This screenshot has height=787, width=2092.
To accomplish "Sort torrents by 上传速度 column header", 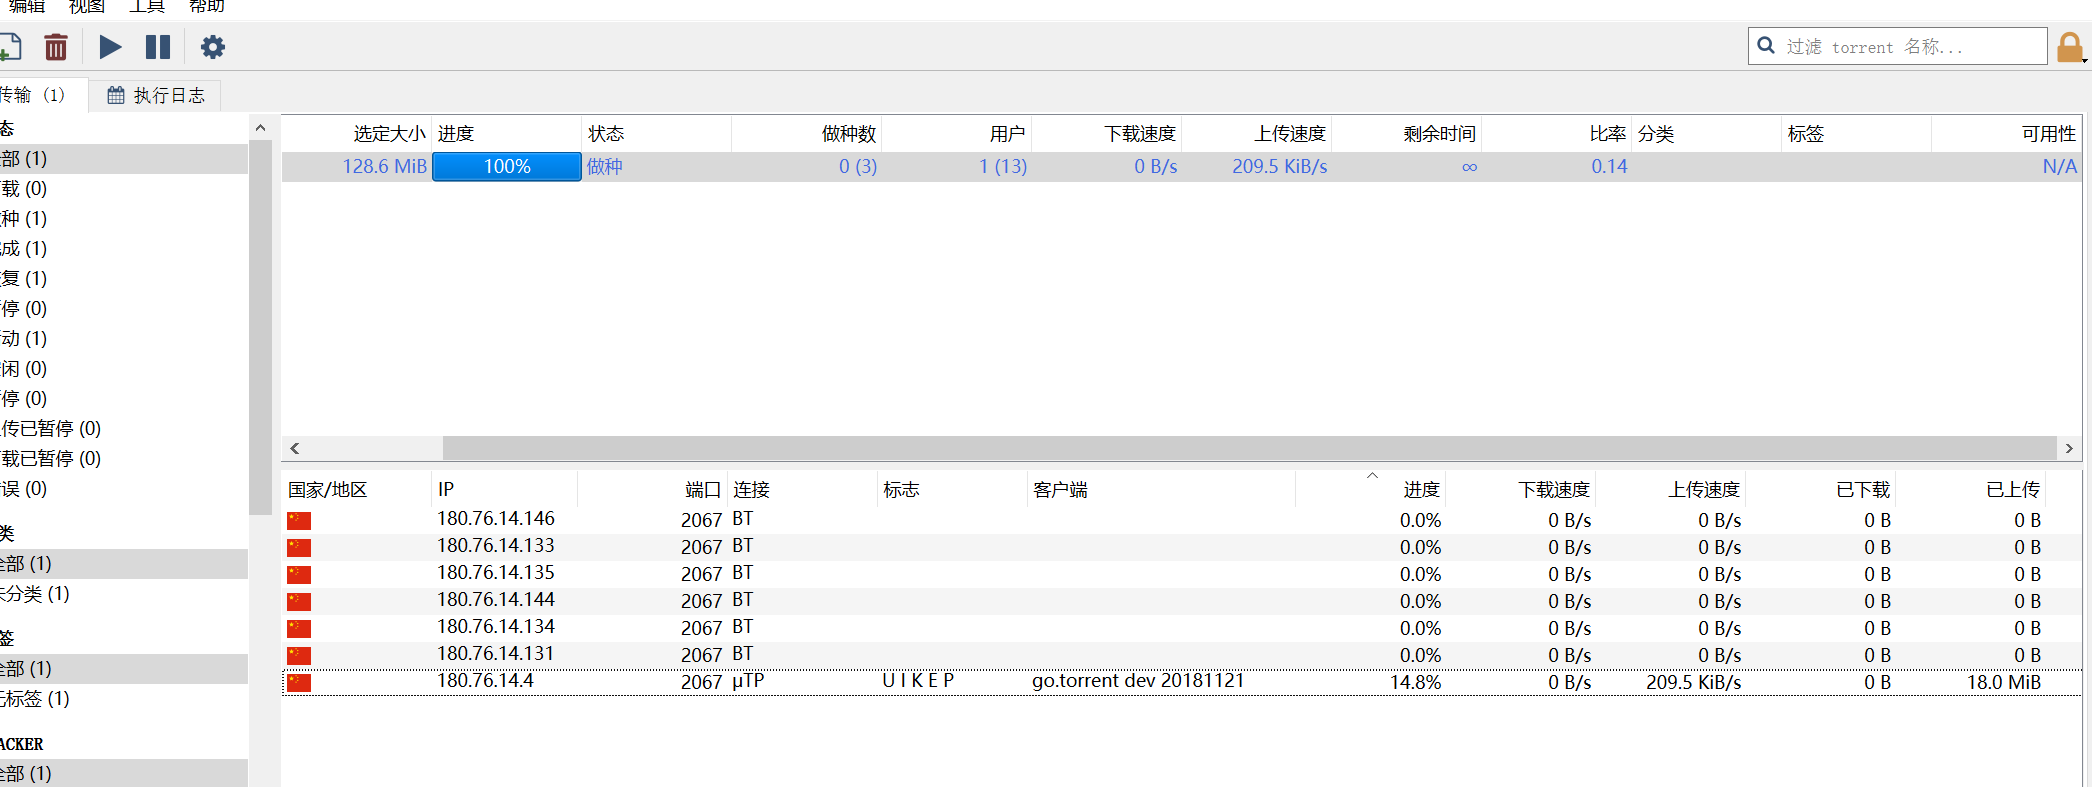I will (1289, 134).
